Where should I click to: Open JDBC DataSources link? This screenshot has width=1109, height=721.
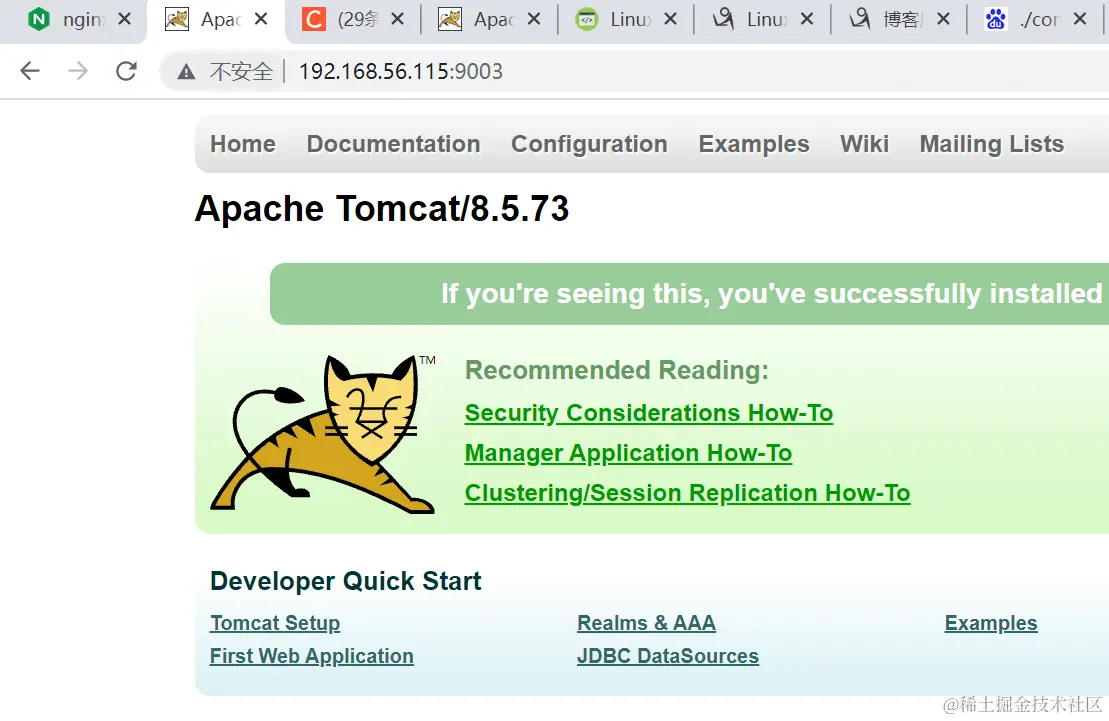[x=668, y=657]
